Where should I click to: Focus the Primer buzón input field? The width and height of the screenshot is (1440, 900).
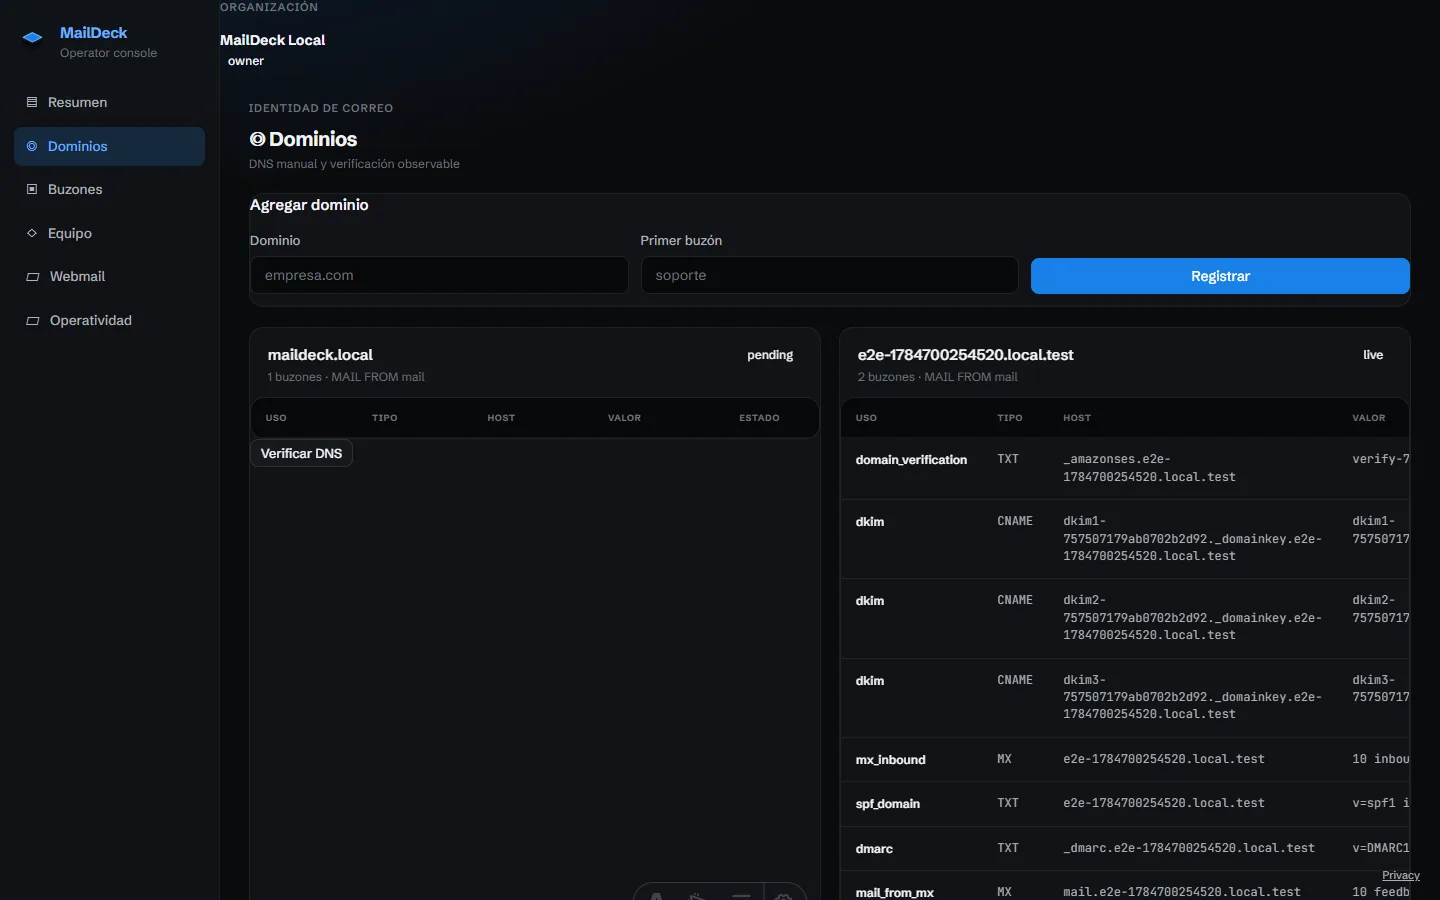[x=829, y=275]
